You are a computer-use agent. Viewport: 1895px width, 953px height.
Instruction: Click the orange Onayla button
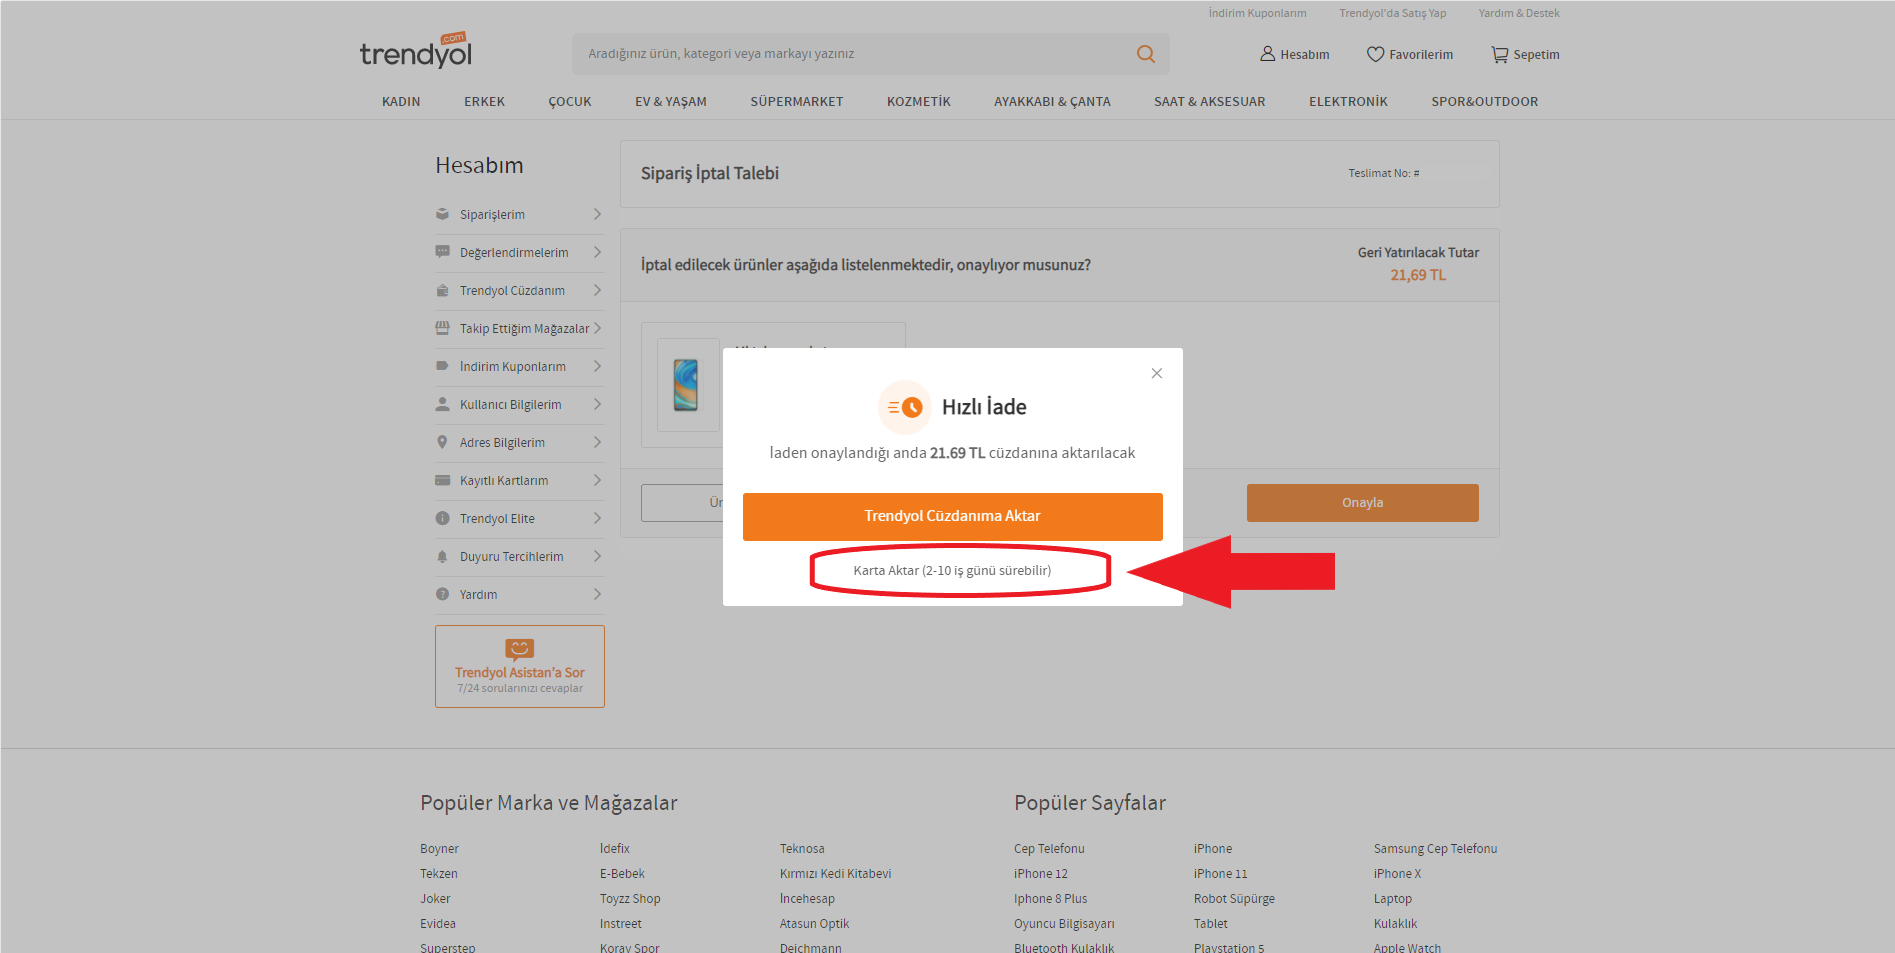pyautogui.click(x=1362, y=503)
